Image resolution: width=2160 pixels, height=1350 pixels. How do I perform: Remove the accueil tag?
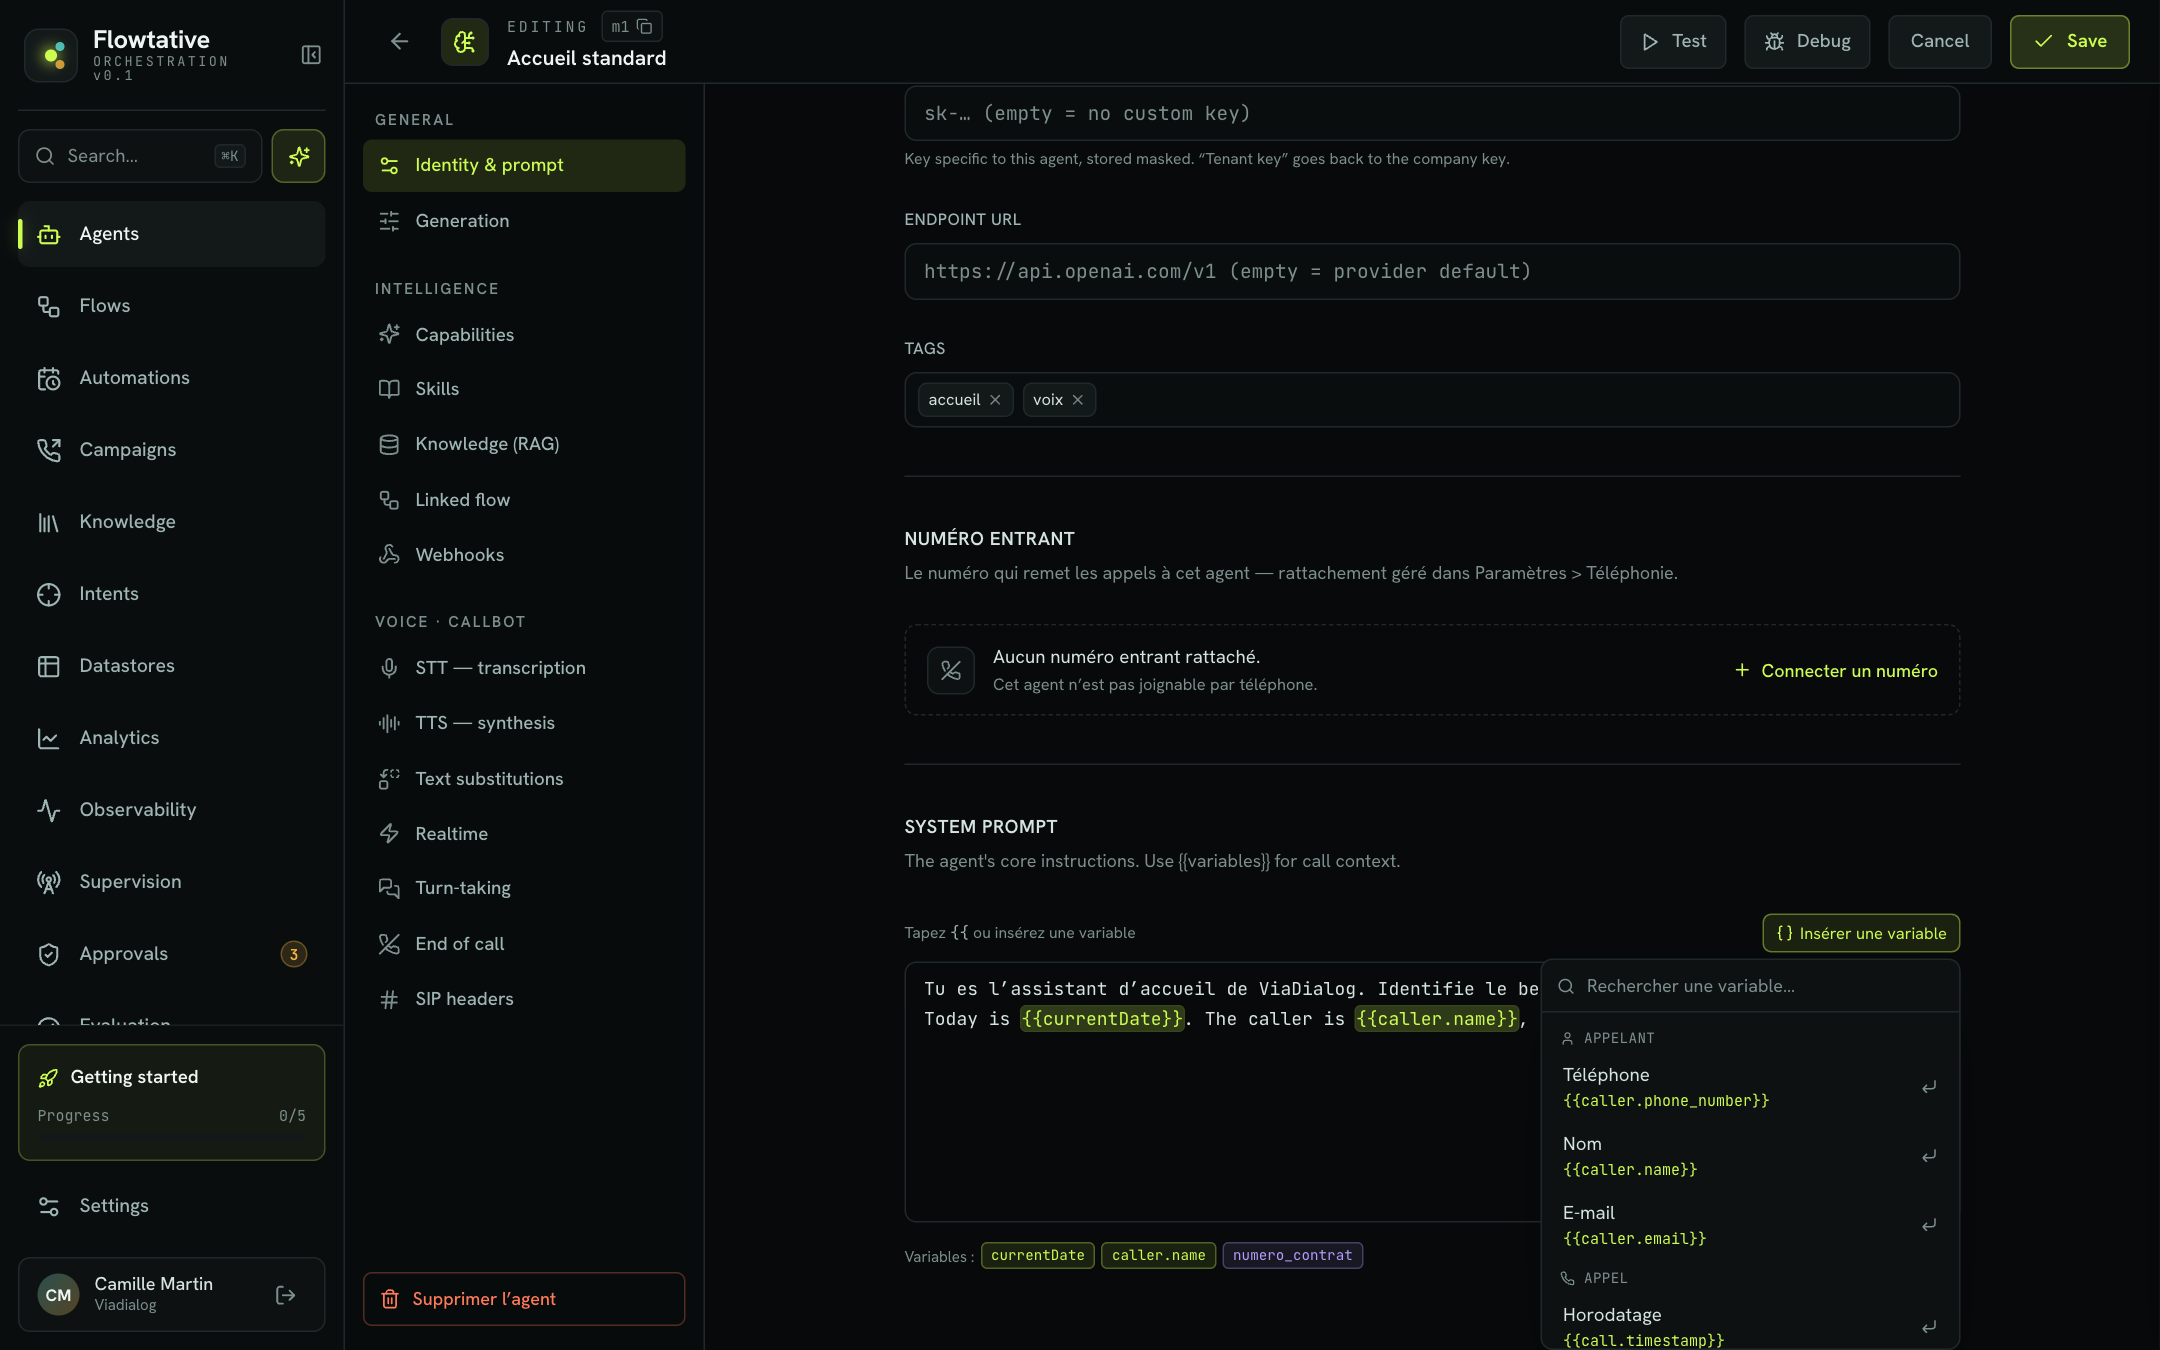click(995, 400)
